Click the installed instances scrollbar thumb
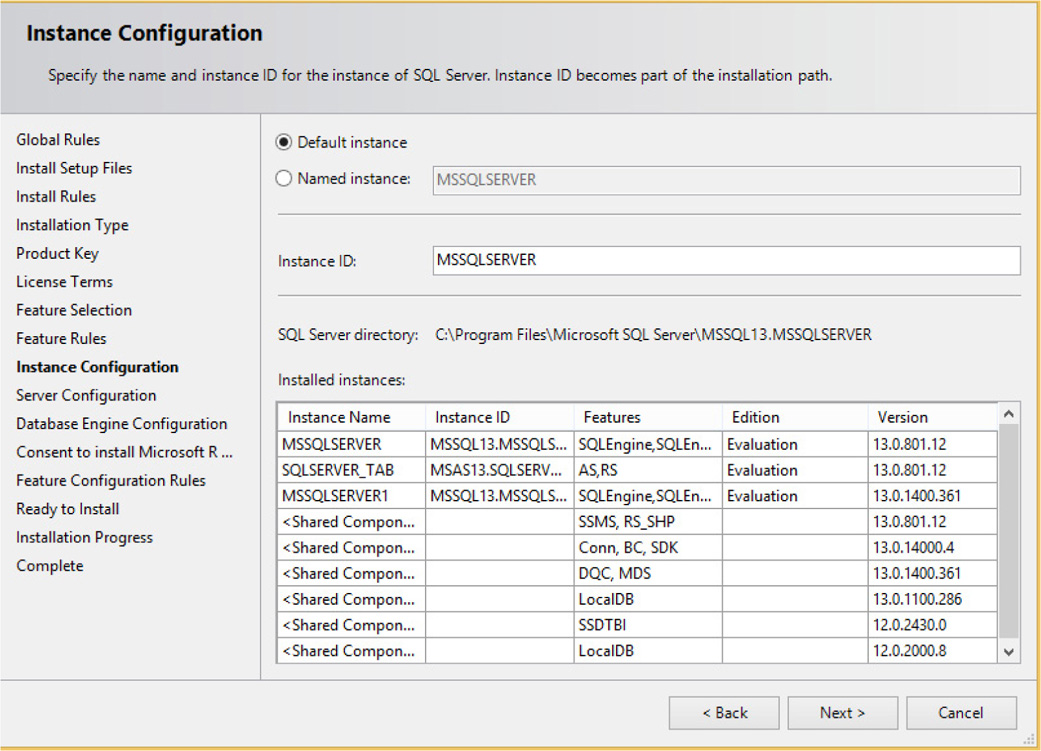Viewport: 1041px width, 751px height. 1008,531
